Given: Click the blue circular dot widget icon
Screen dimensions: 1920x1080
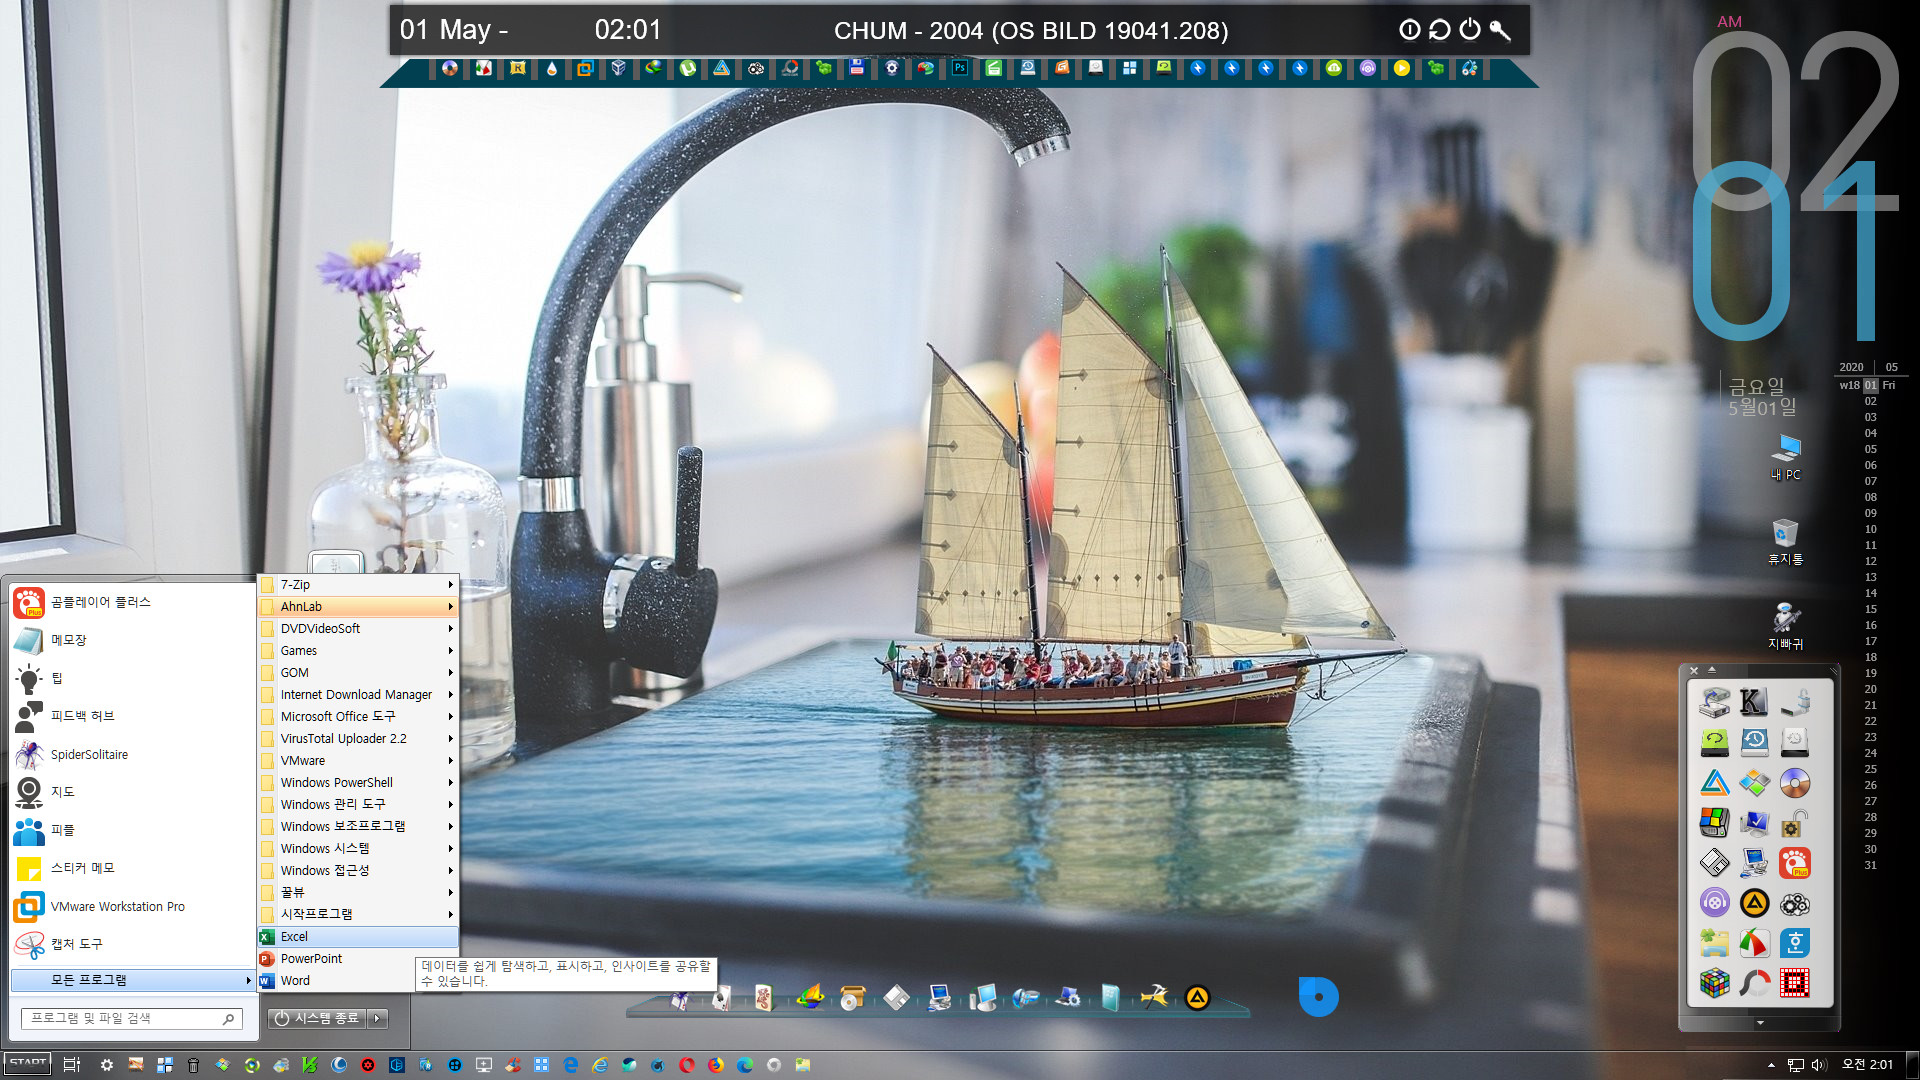Looking at the screenshot, I should [1318, 996].
